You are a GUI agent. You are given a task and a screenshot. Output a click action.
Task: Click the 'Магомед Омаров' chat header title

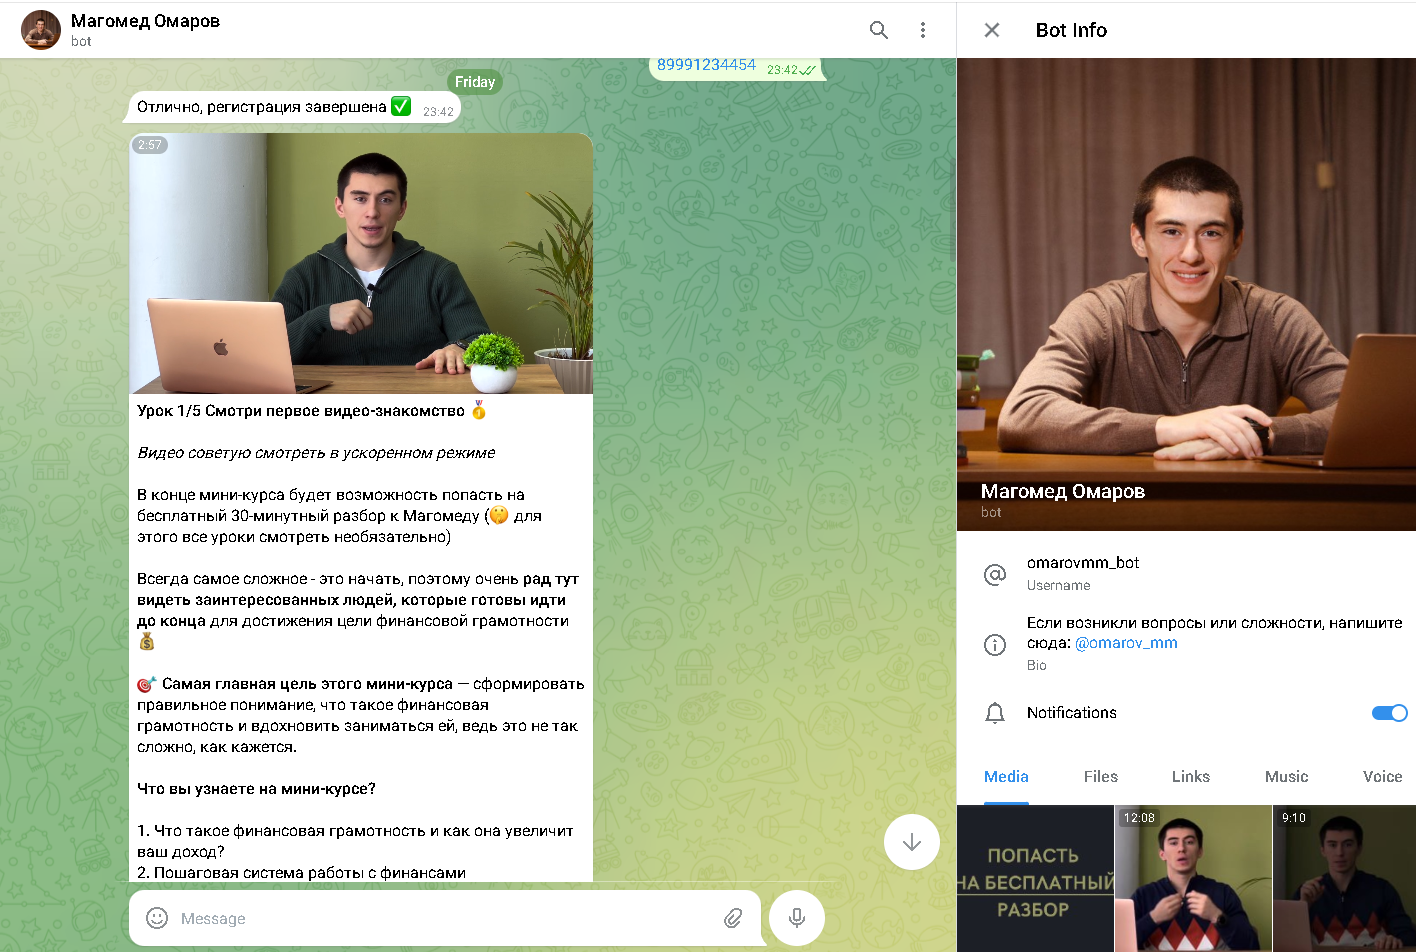[x=145, y=21]
